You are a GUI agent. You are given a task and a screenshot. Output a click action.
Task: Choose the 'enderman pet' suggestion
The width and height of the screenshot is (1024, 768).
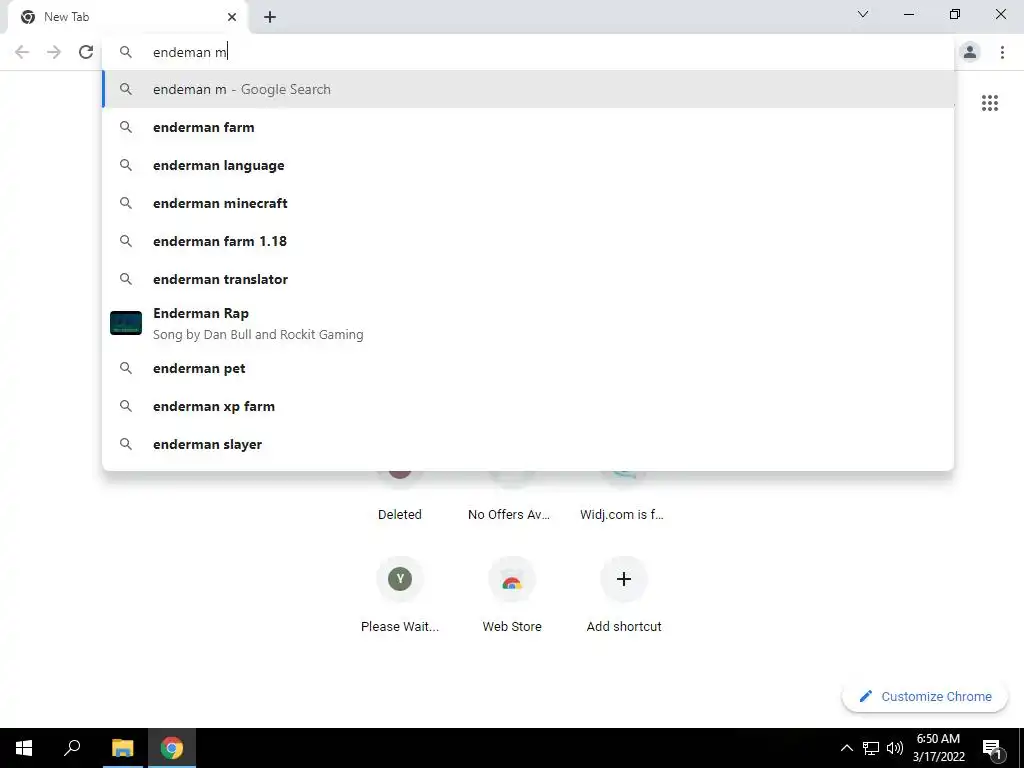528,368
